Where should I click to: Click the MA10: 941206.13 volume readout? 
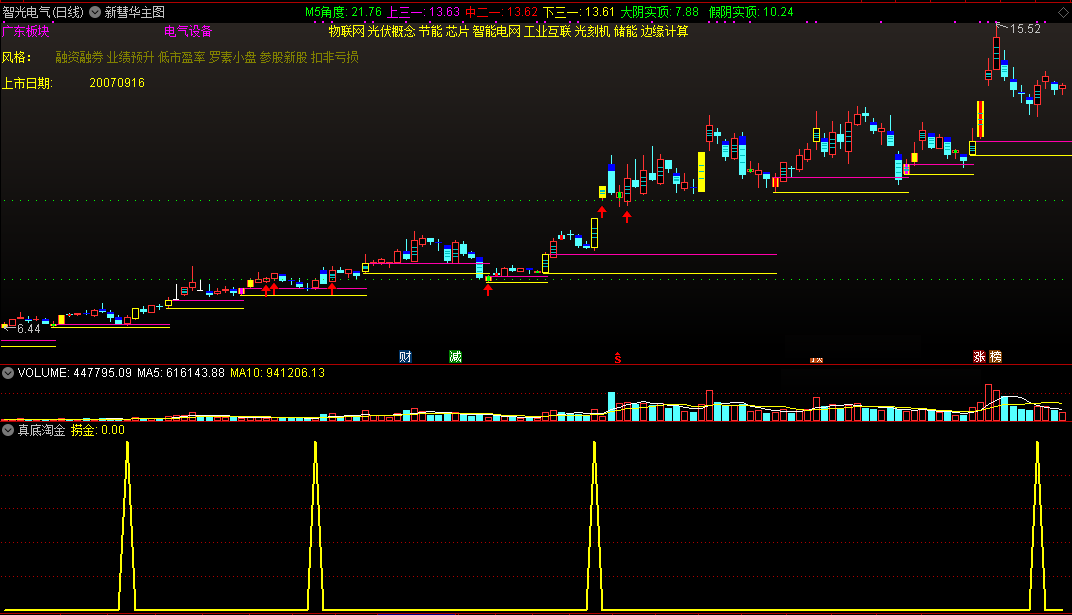coord(278,373)
